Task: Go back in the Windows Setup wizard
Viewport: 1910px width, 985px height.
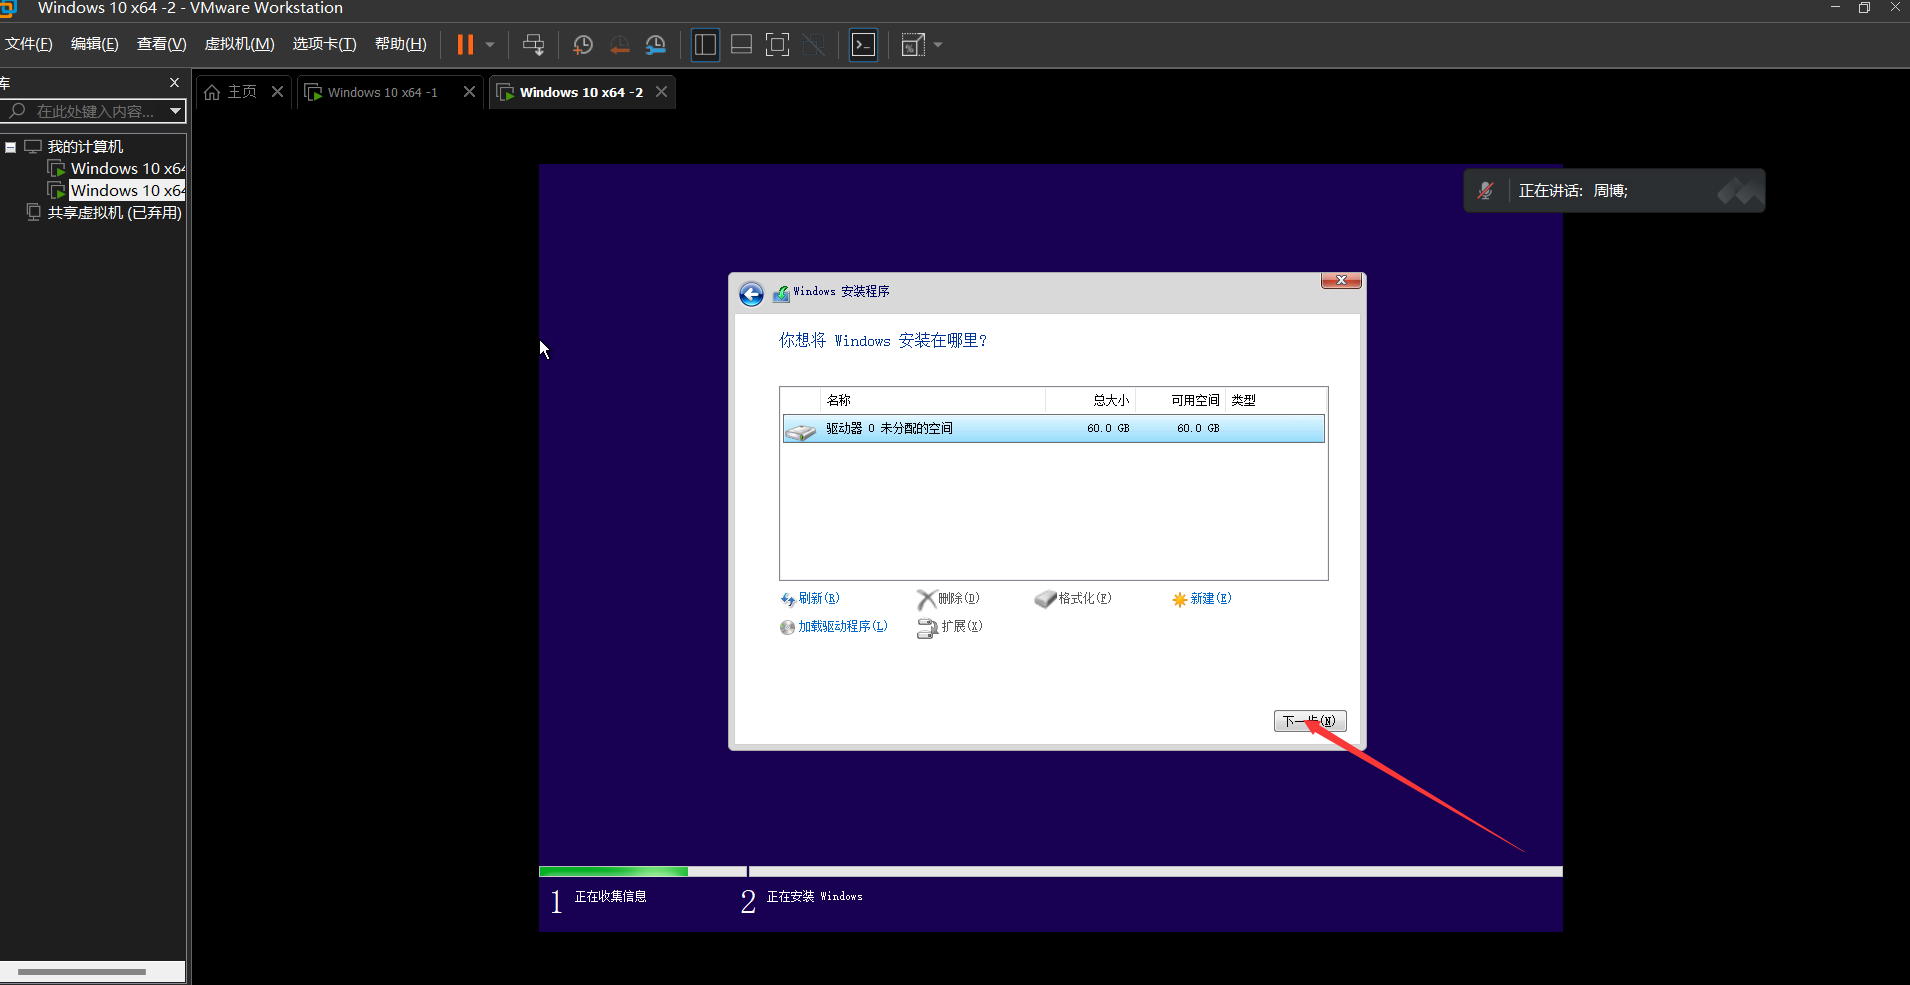Action: point(751,293)
